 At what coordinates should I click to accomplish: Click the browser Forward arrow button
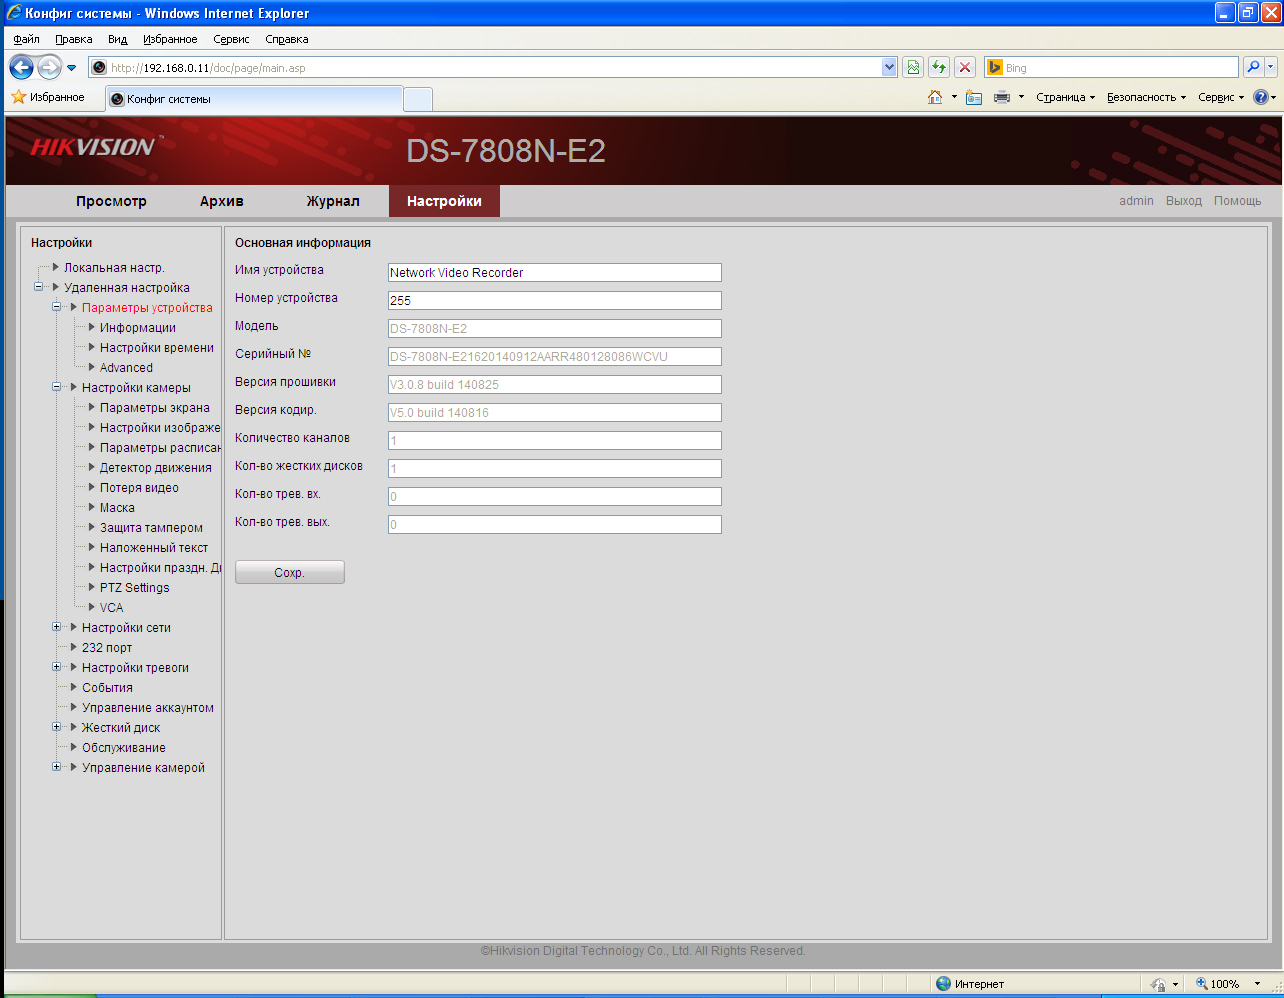tap(49, 68)
